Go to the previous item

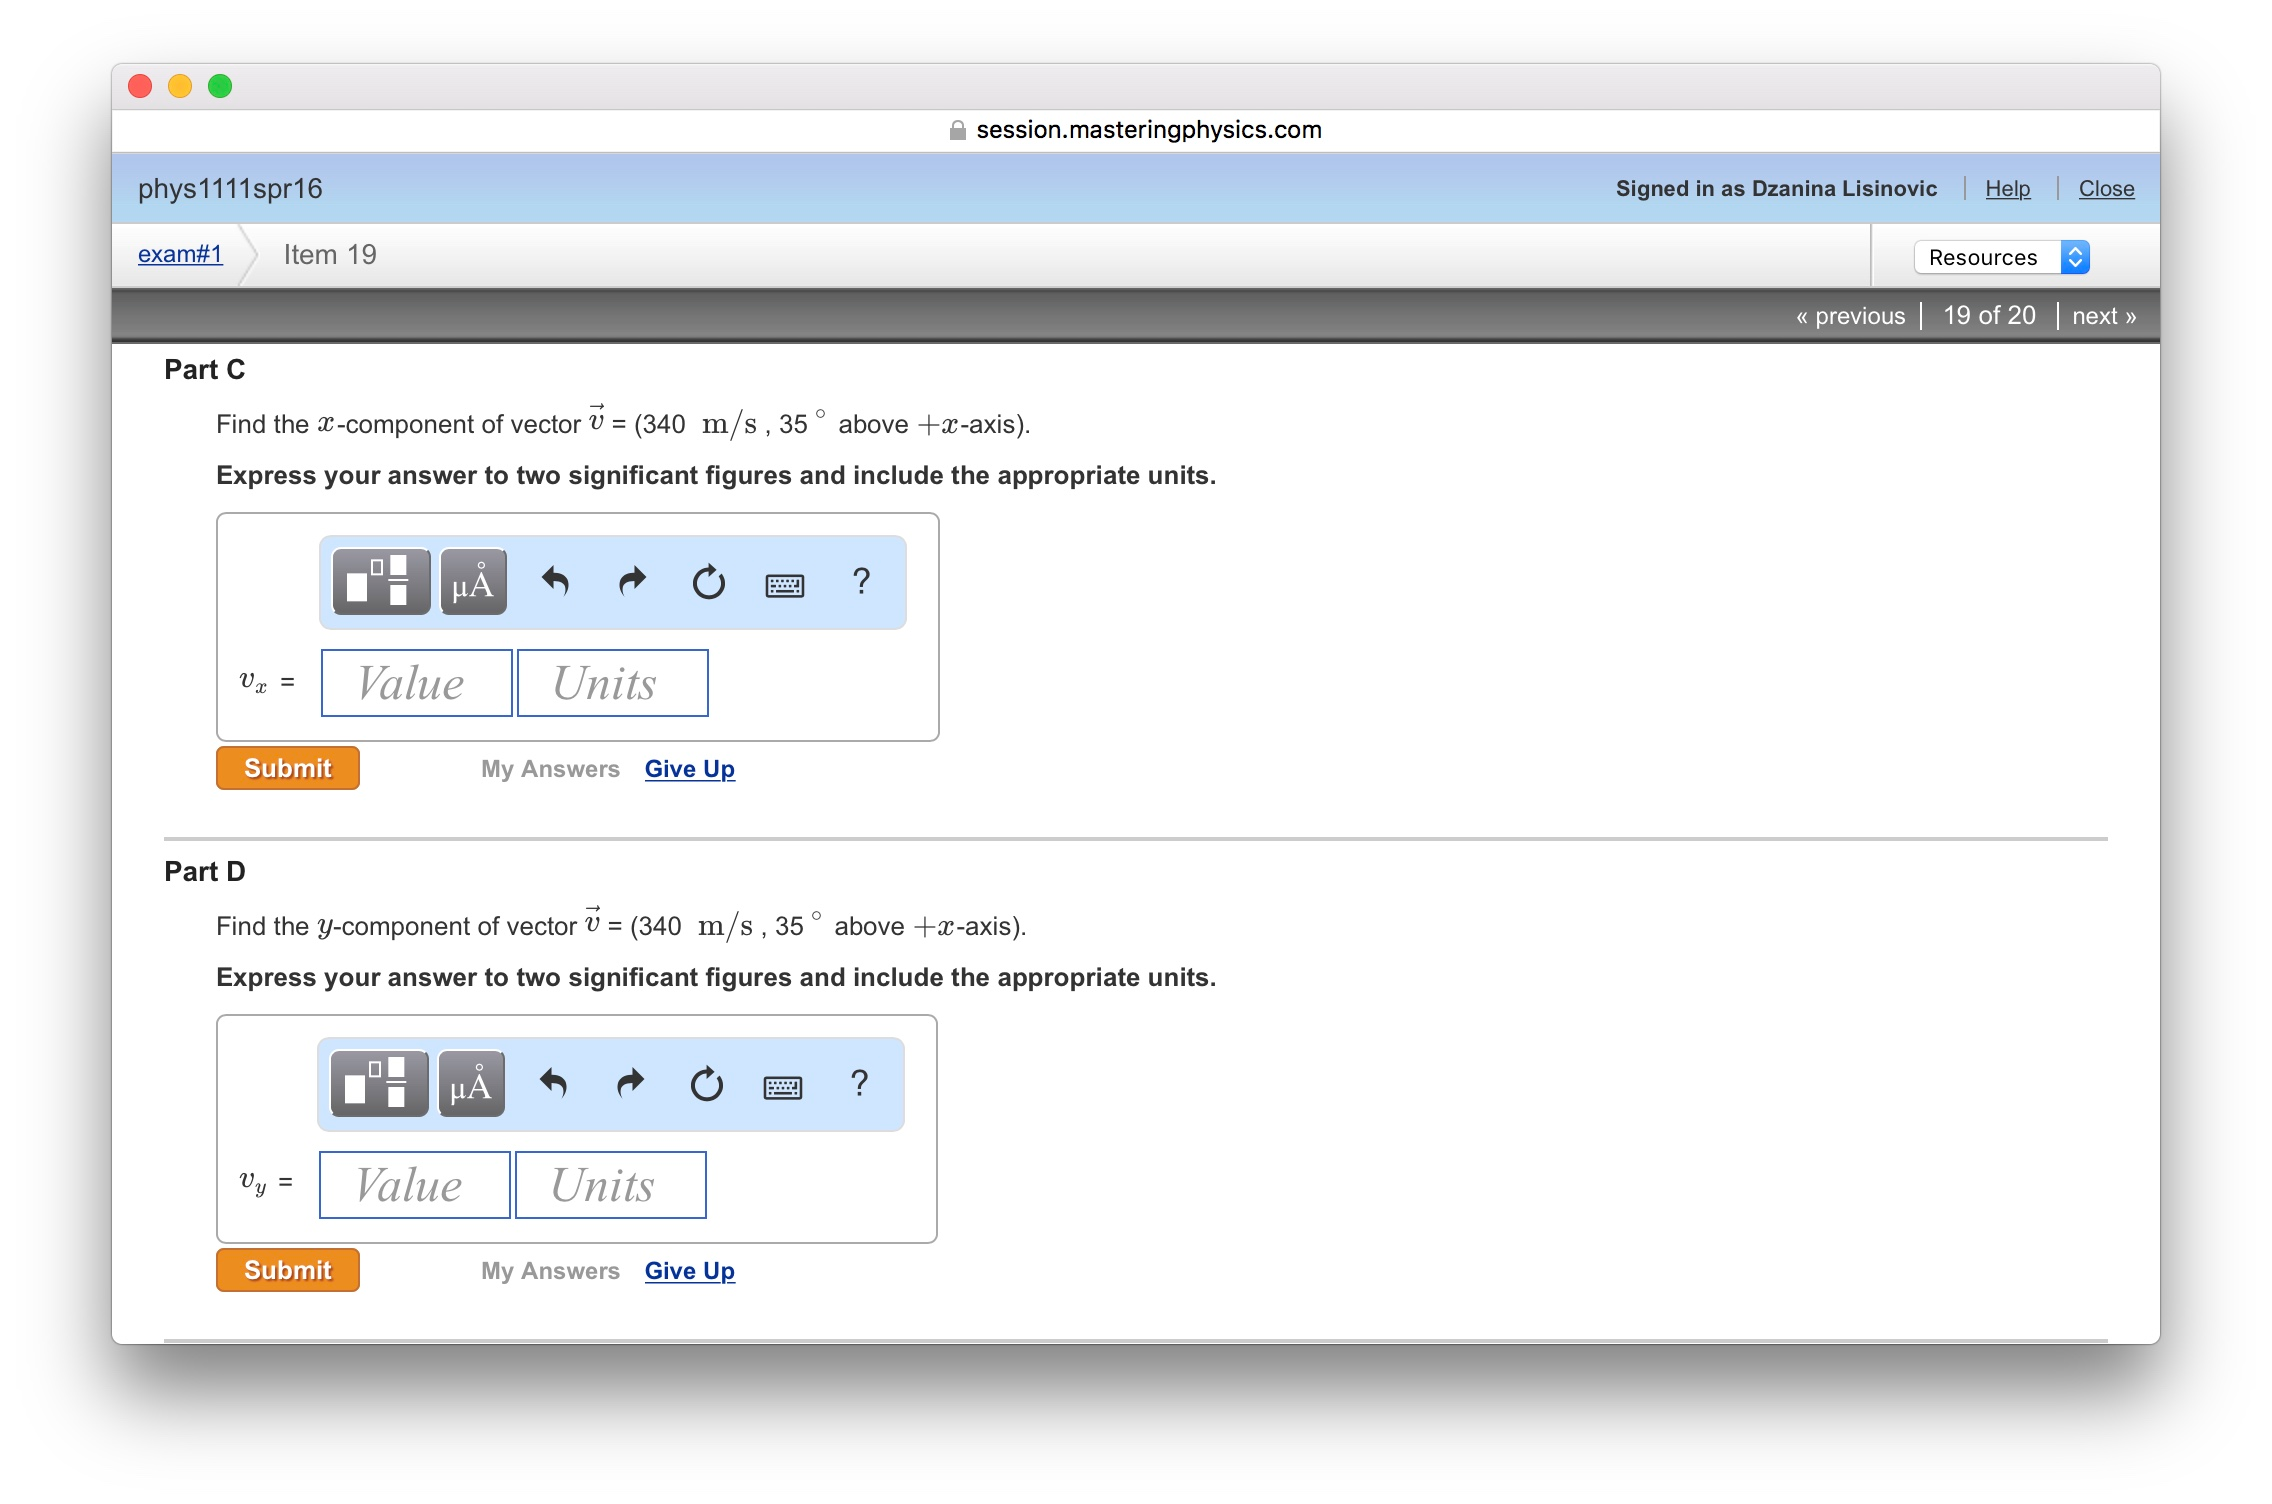[x=1850, y=316]
